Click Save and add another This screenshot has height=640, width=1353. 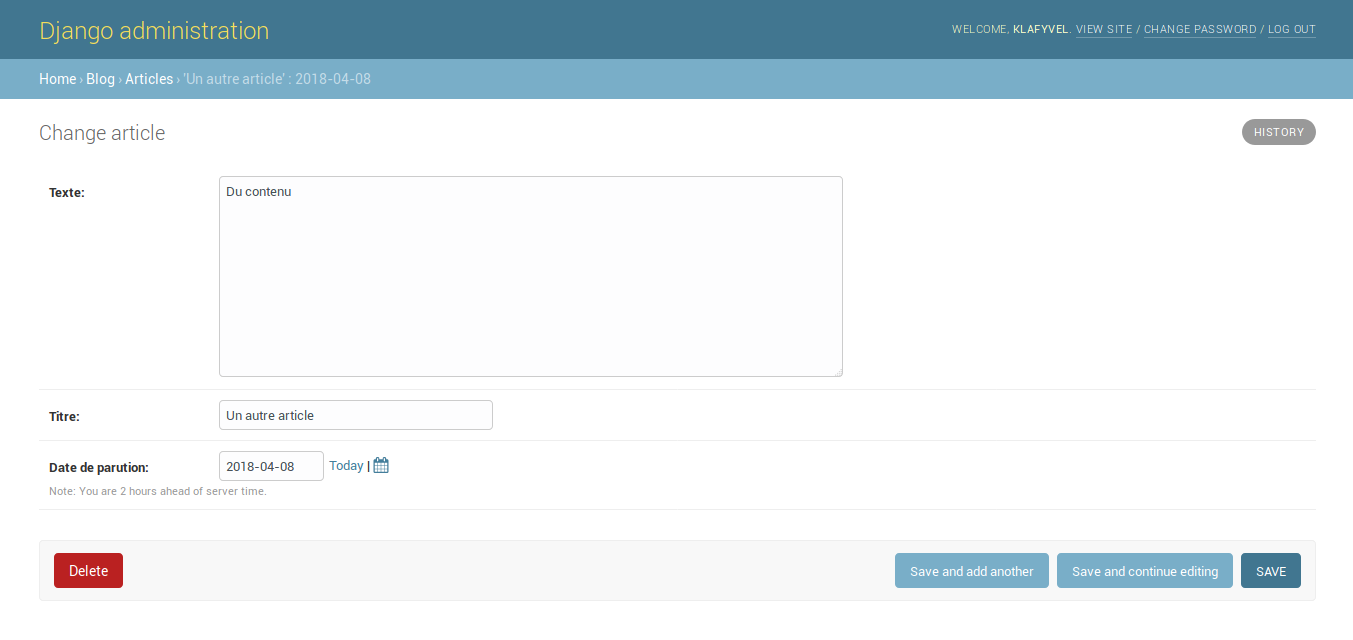tap(971, 571)
